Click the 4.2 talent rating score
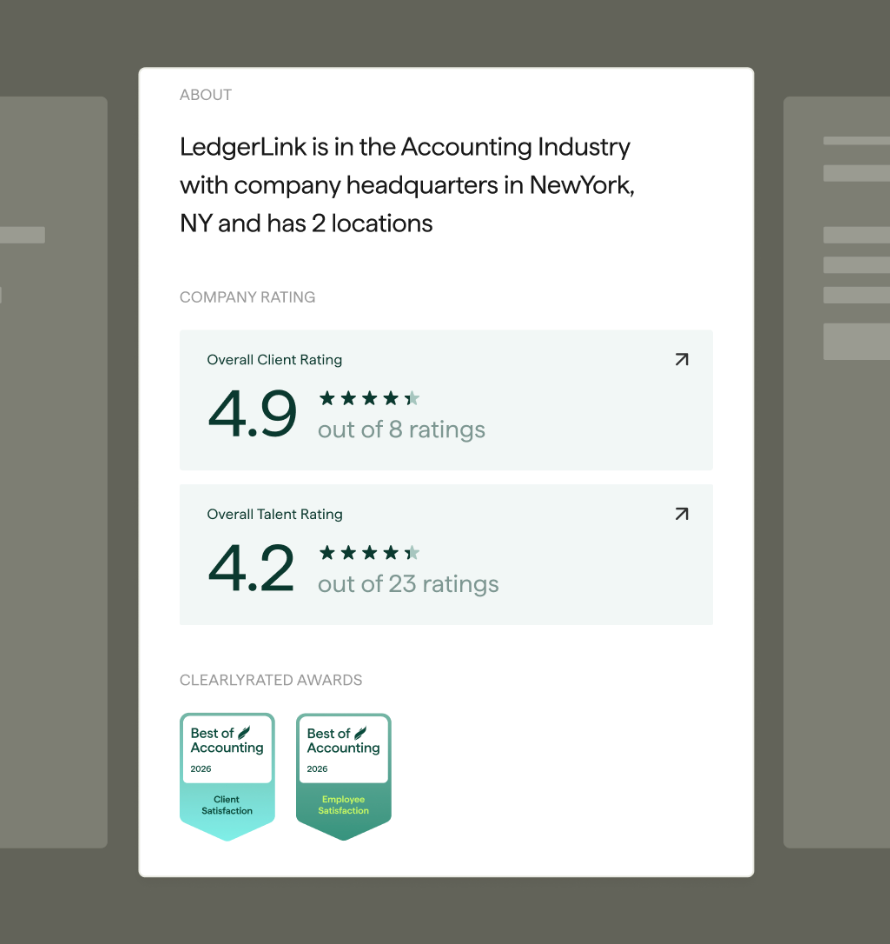 [x=251, y=567]
